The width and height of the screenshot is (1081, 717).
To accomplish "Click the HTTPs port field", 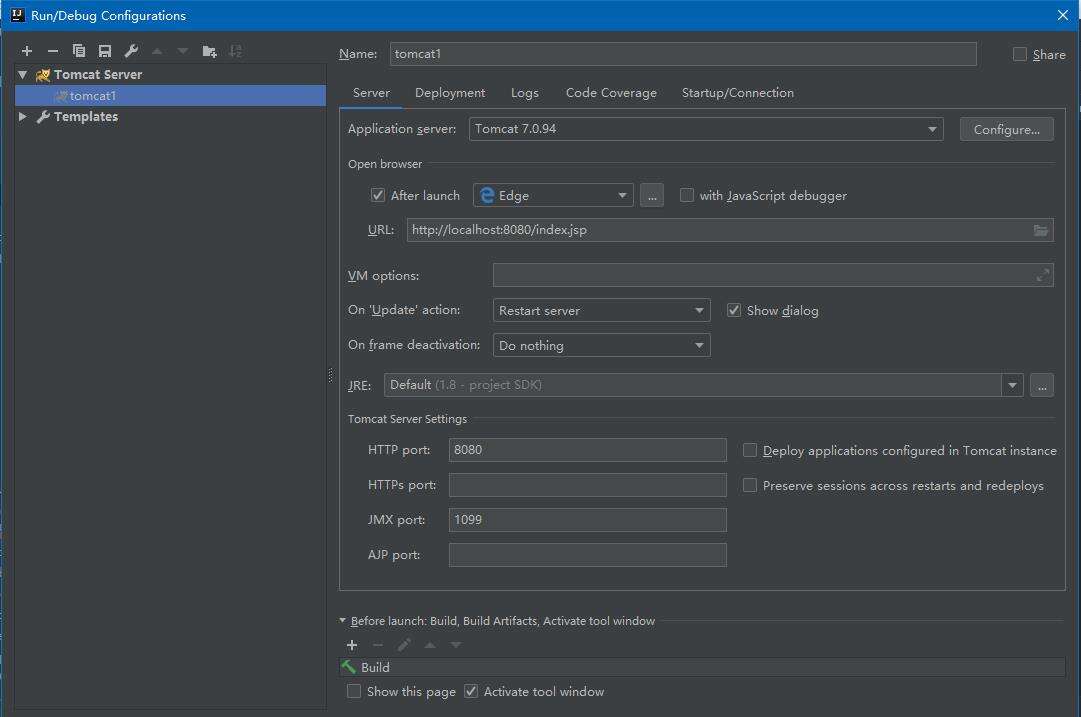I will (x=587, y=485).
